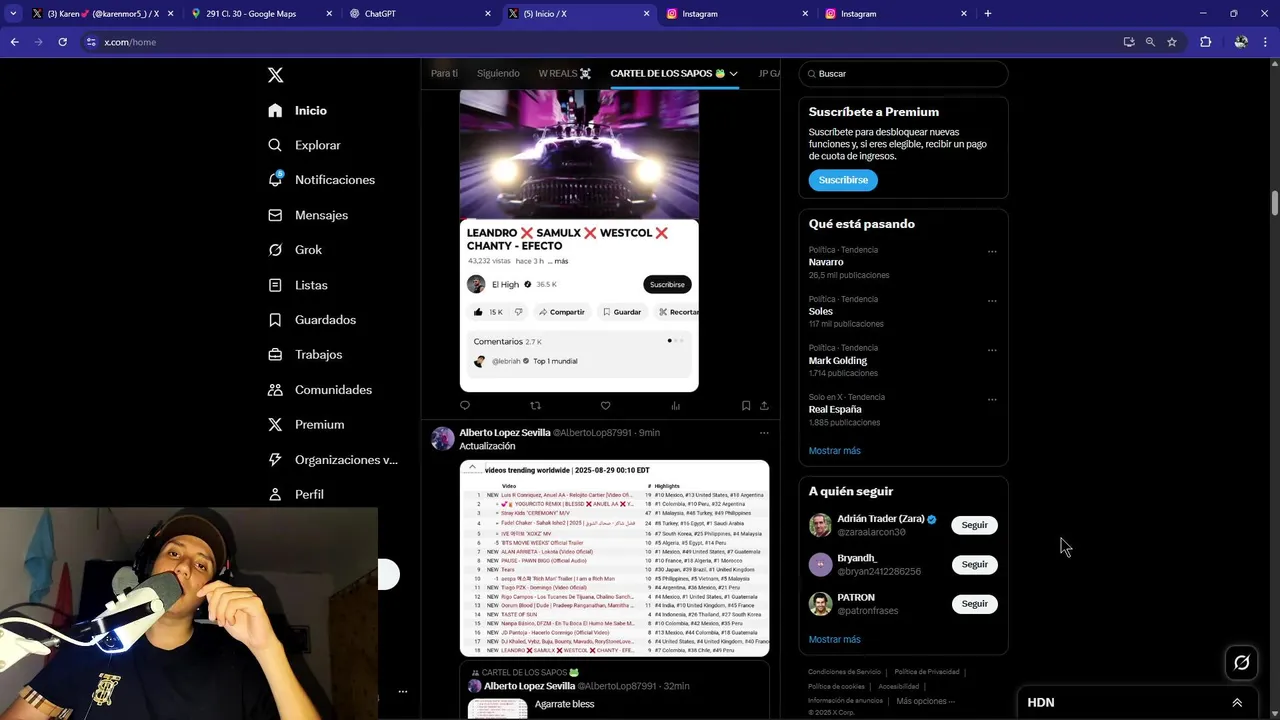Open the floating Grok button

pyautogui.click(x=1242, y=662)
